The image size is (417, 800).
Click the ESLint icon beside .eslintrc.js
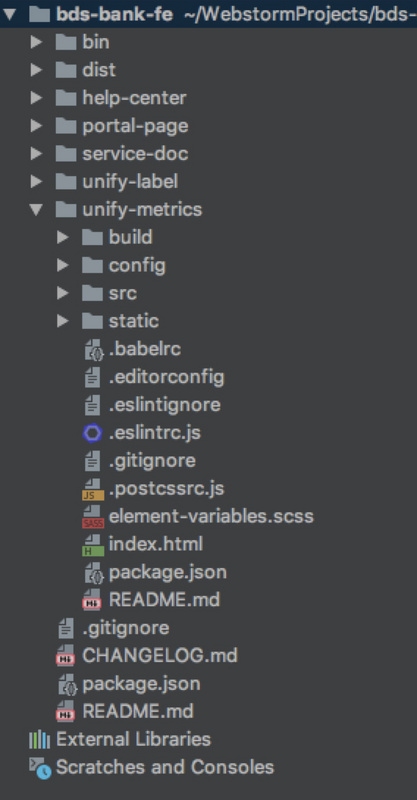[x=92, y=433]
